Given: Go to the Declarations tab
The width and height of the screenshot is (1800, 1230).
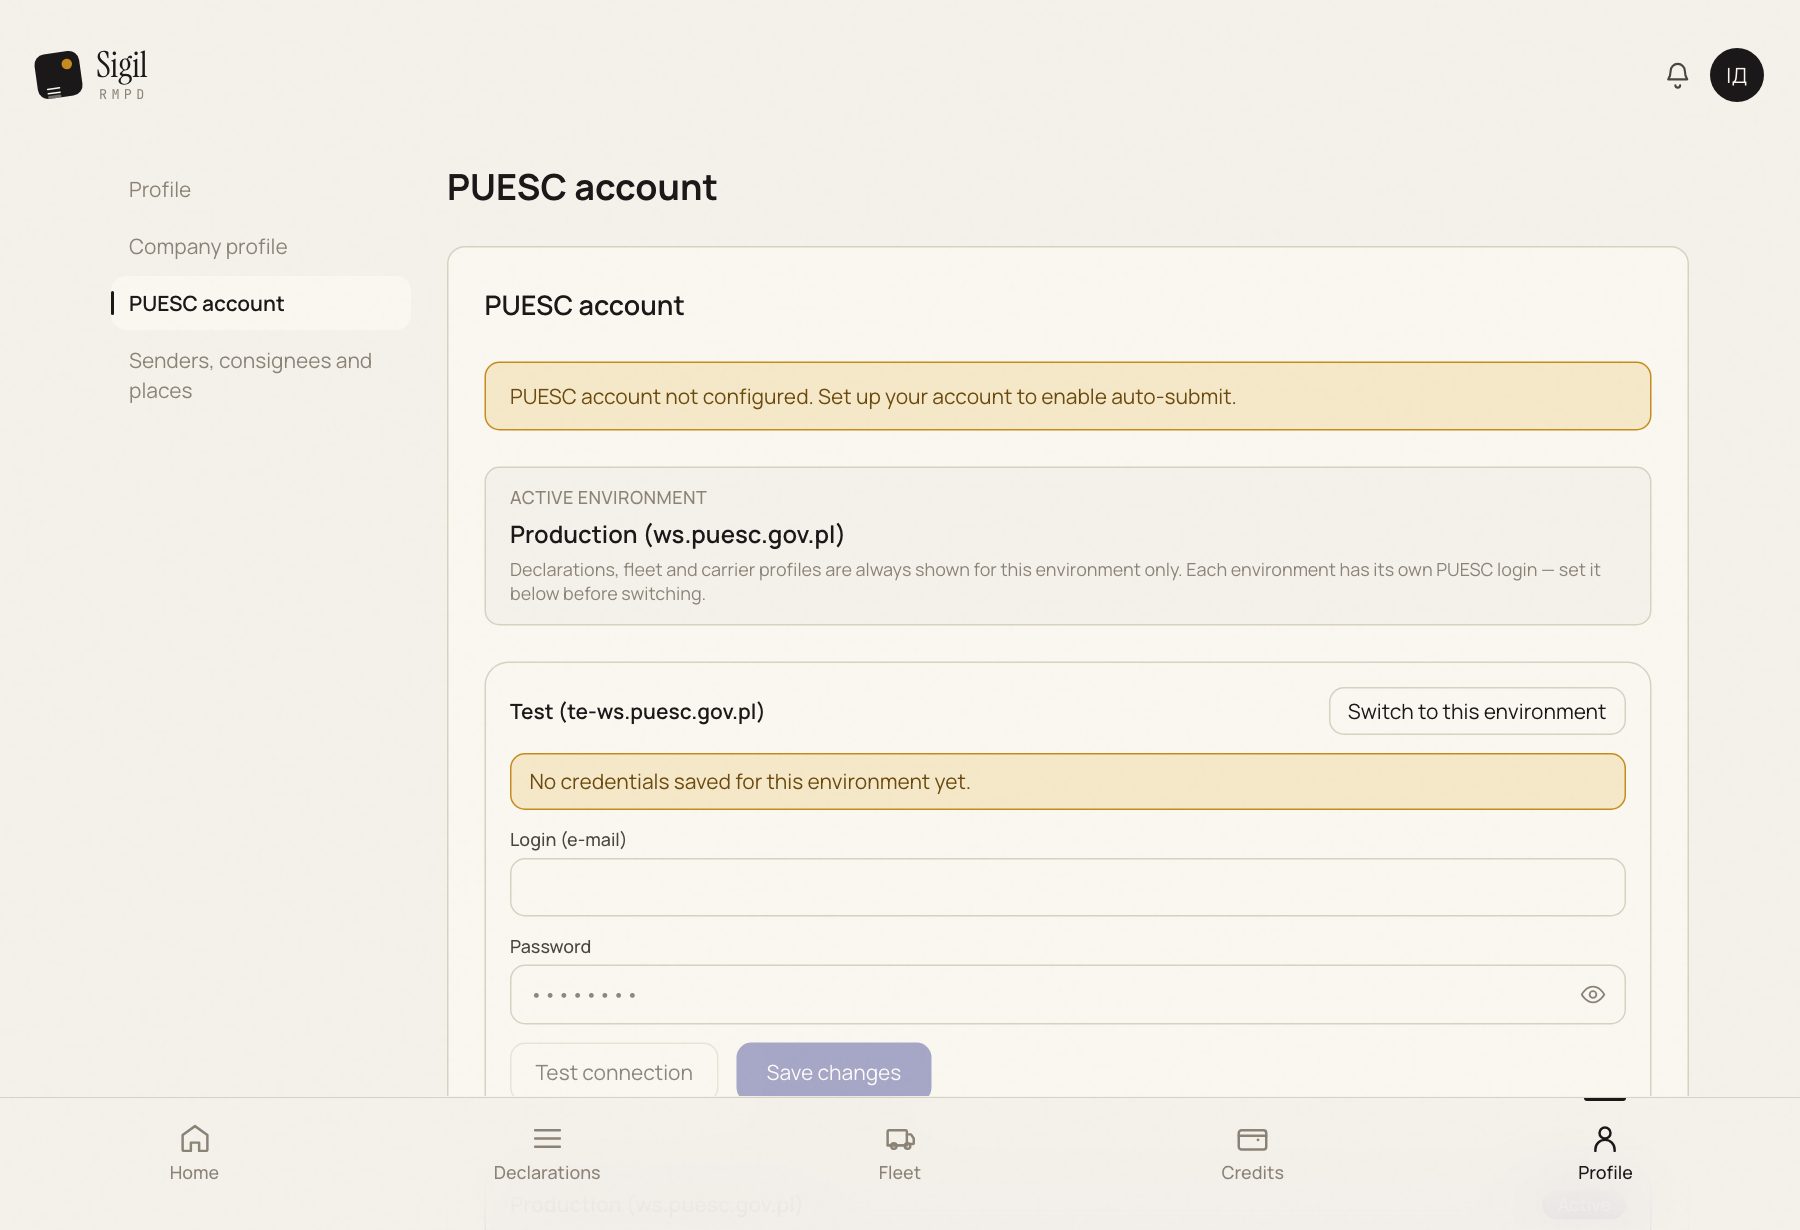Looking at the screenshot, I should [547, 1153].
